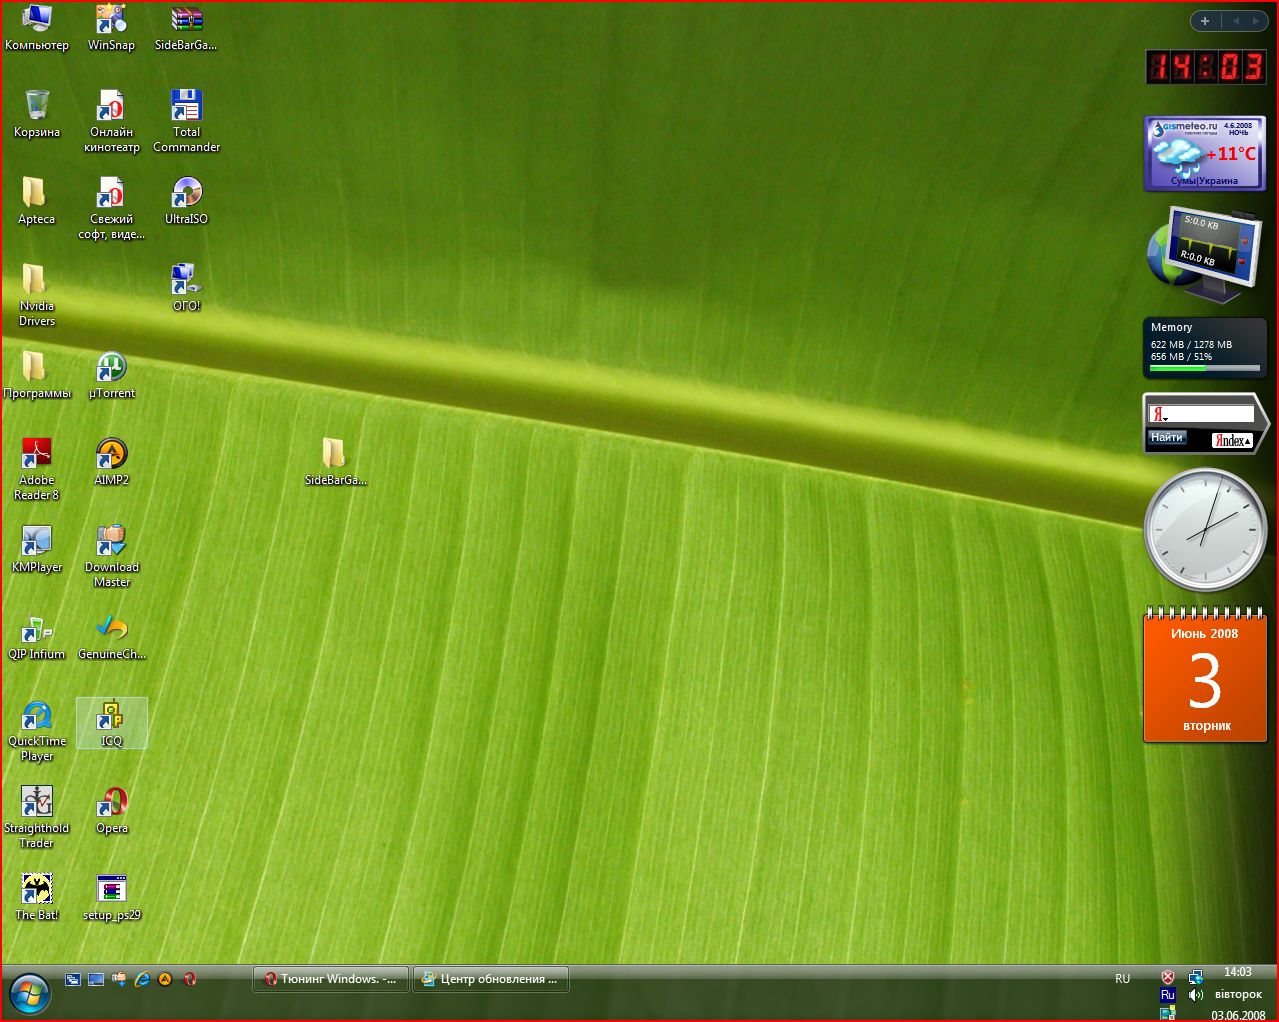Image resolution: width=1279 pixels, height=1022 pixels.
Task: Open the µTorrent desktop shortcut
Action: (111, 368)
